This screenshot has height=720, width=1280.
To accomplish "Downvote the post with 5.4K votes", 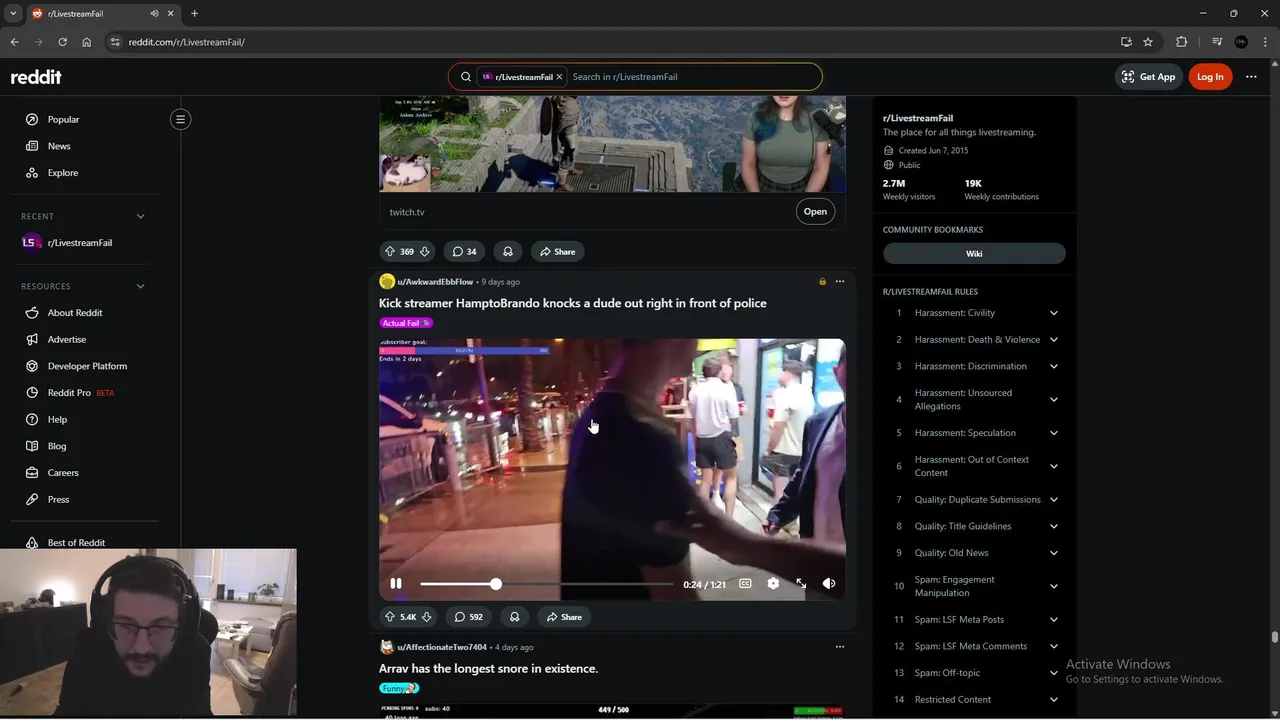I will pos(426,617).
